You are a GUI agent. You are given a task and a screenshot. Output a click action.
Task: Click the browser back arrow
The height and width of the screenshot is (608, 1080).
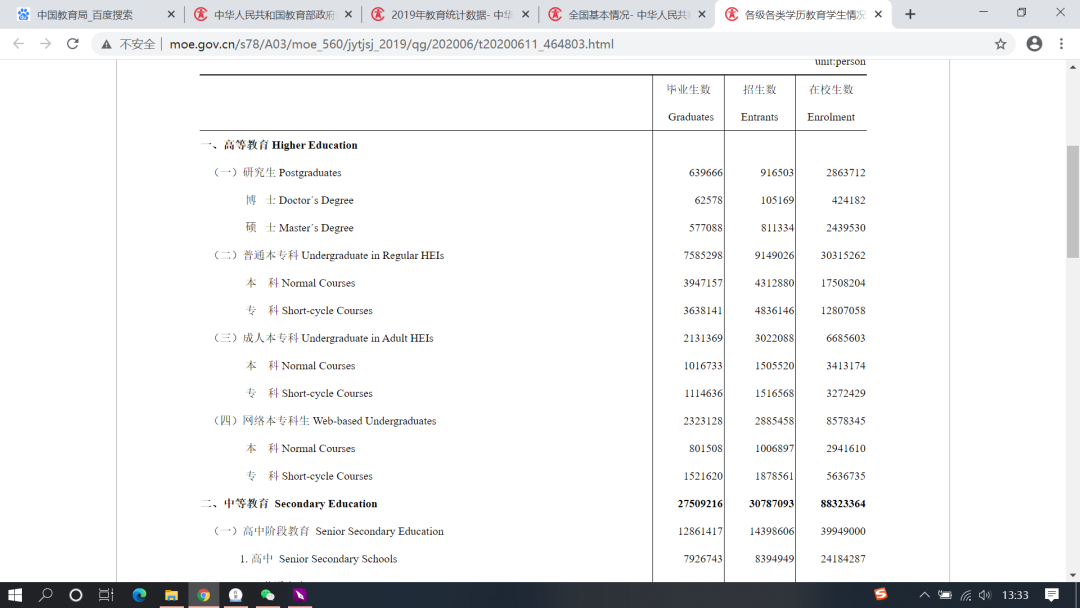tap(18, 44)
